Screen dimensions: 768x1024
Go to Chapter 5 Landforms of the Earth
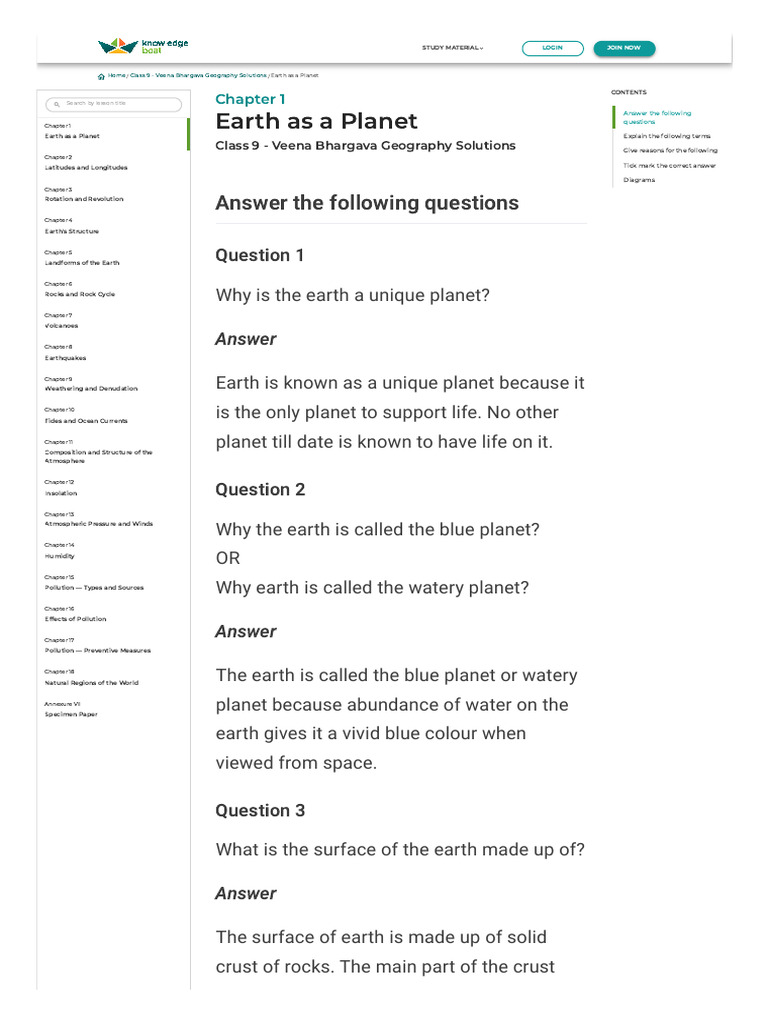pyautogui.click(x=82, y=262)
